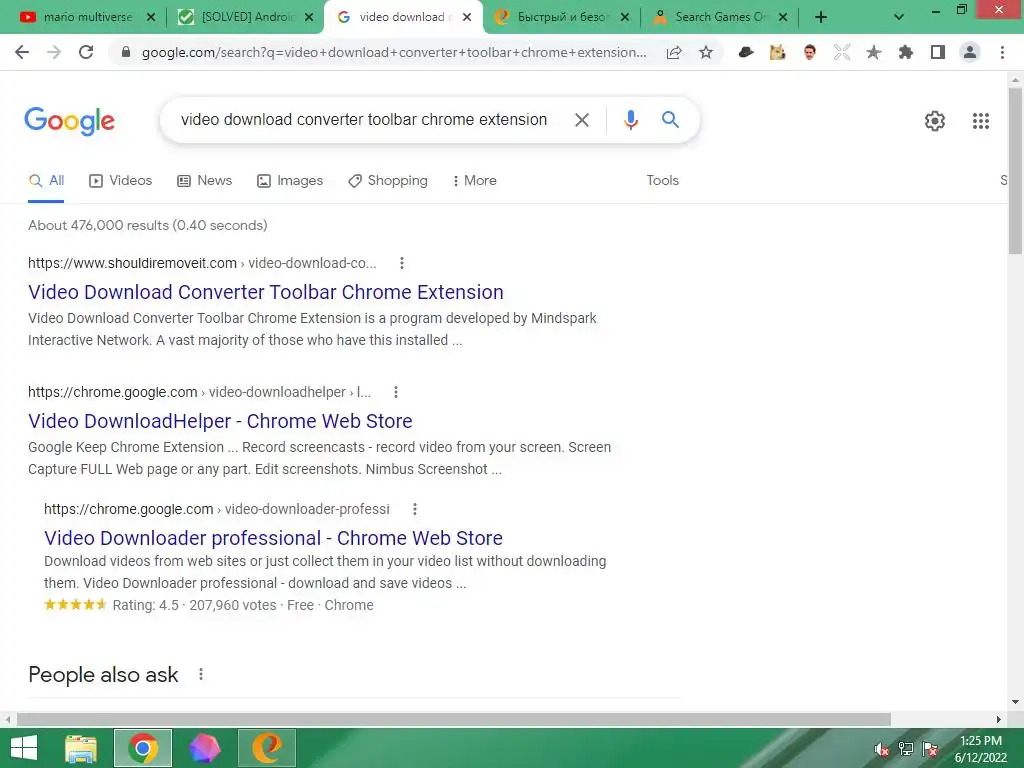The width and height of the screenshot is (1024, 768).
Task: Open the Extensions puzzle piece menu
Action: [x=905, y=52]
